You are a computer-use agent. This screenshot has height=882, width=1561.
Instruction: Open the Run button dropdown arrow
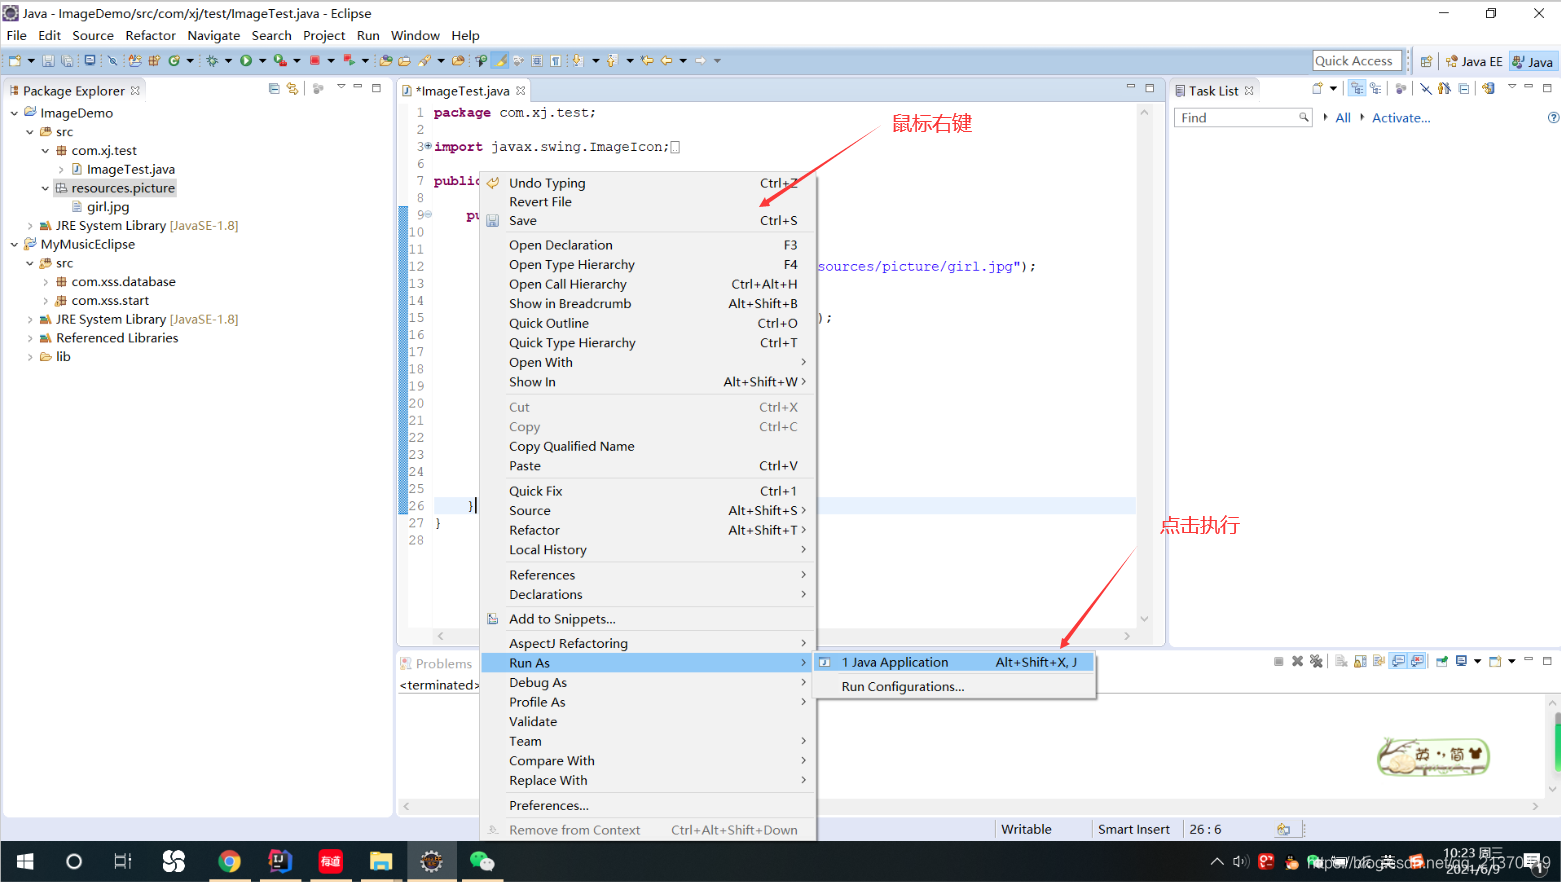[262, 60]
